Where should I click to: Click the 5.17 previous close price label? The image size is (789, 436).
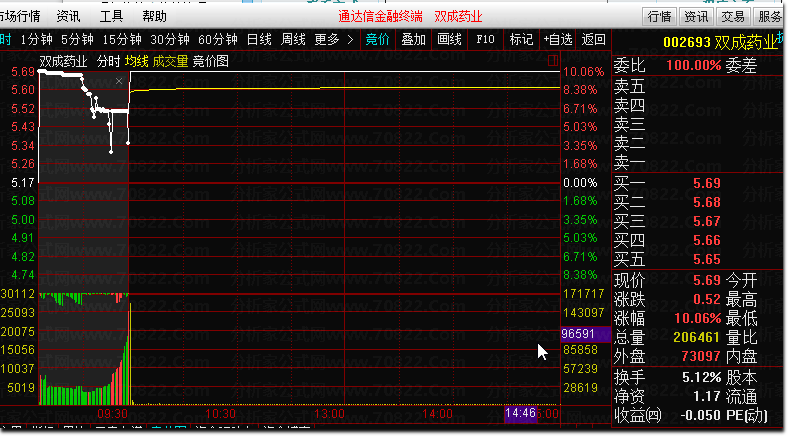[x=23, y=183]
